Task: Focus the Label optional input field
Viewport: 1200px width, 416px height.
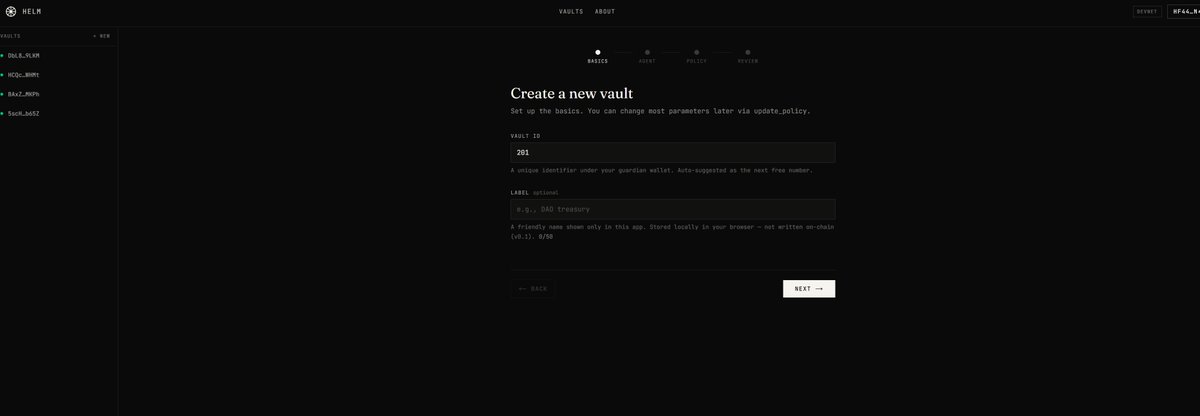Action: pyautogui.click(x=673, y=209)
